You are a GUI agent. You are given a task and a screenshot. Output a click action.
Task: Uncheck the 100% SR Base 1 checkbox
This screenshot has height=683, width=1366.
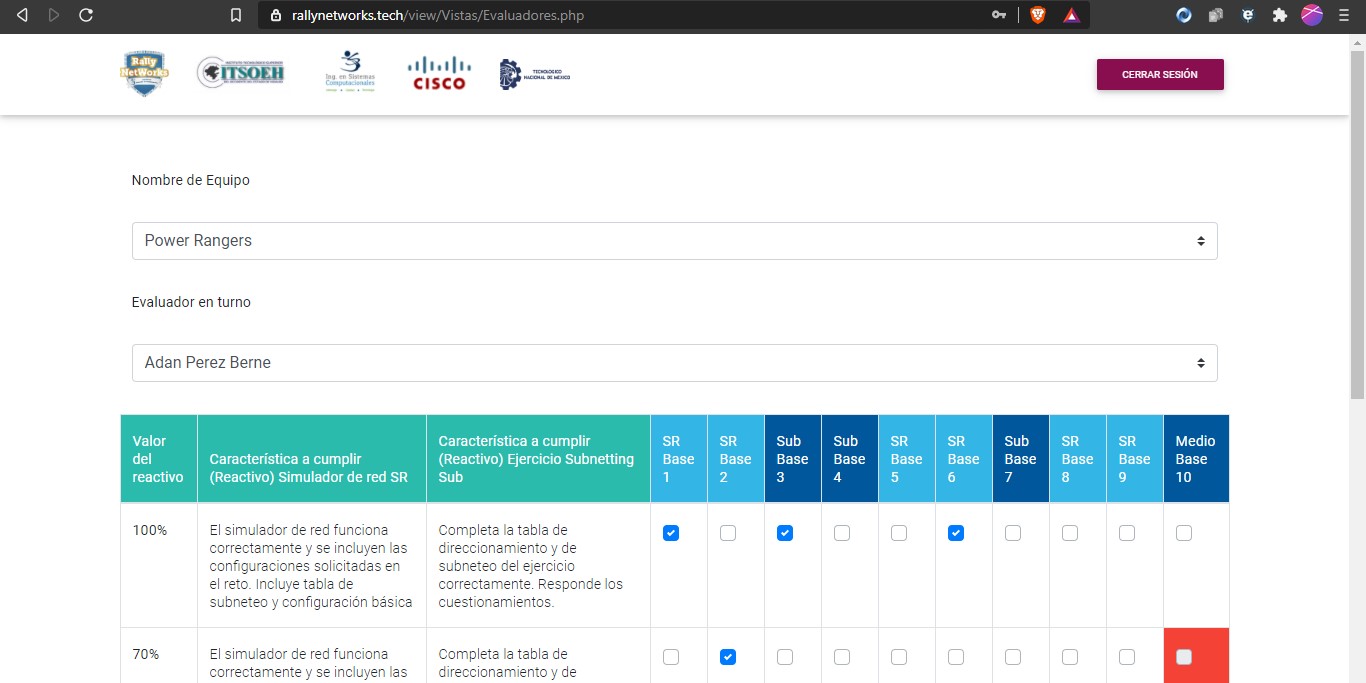click(x=671, y=533)
